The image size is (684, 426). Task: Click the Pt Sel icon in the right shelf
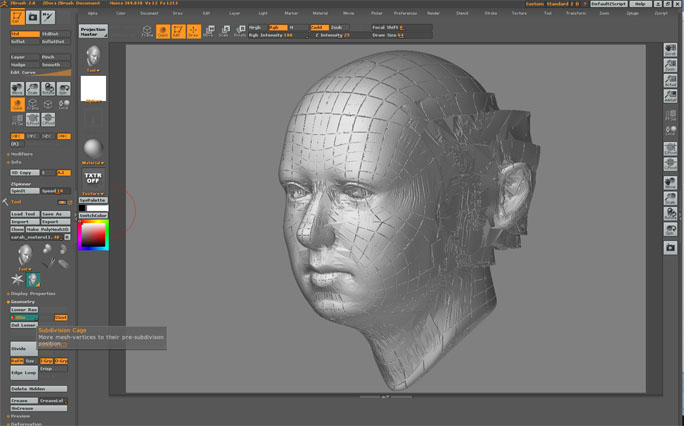[x=670, y=116]
